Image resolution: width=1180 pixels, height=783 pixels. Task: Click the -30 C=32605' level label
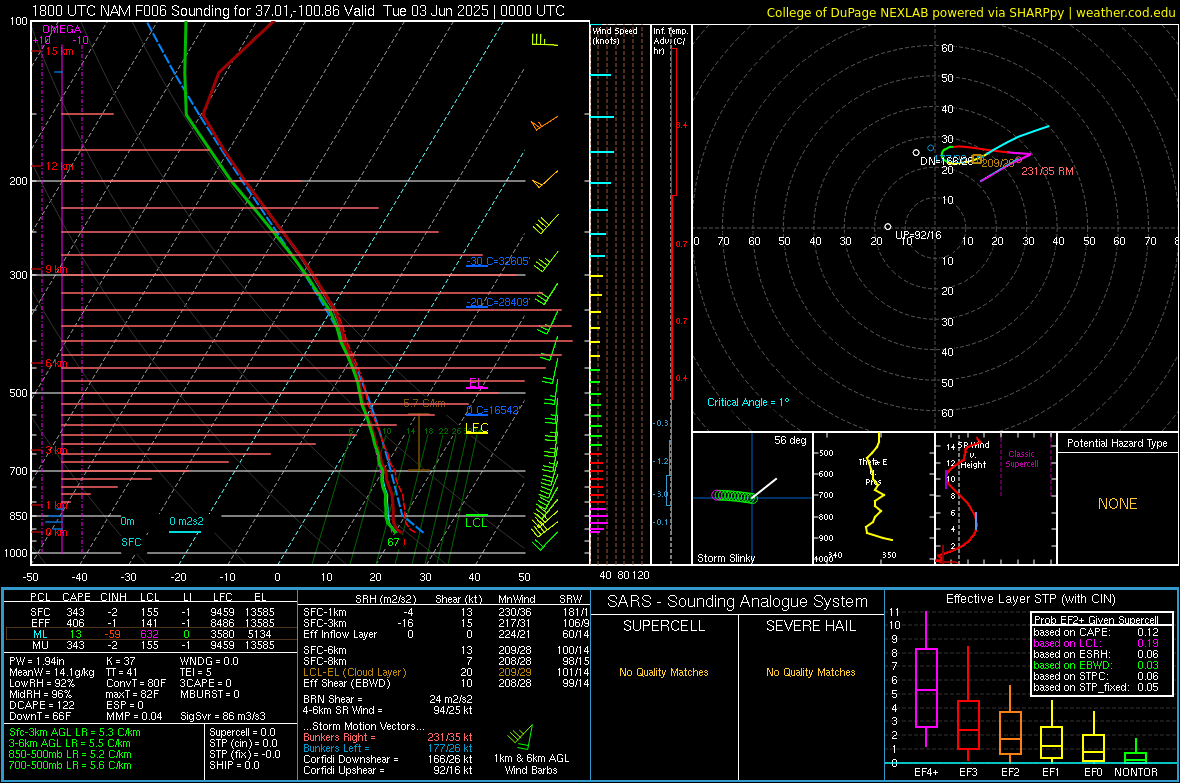pyautogui.click(x=498, y=261)
